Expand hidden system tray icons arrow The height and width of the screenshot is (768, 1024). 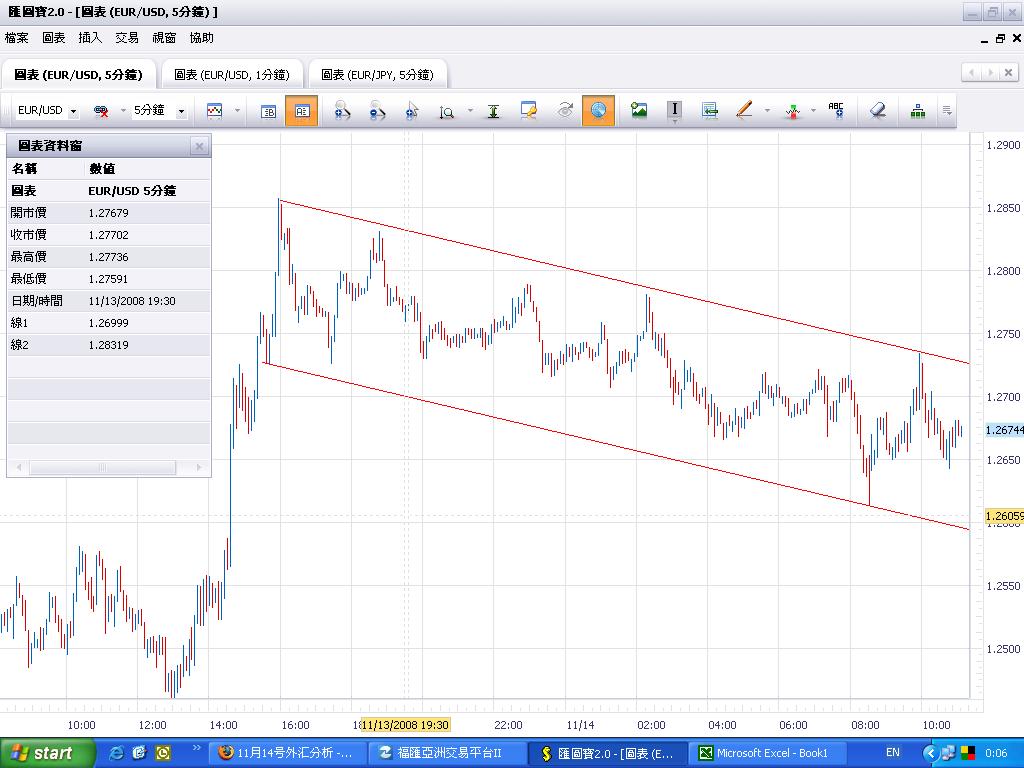tap(929, 754)
